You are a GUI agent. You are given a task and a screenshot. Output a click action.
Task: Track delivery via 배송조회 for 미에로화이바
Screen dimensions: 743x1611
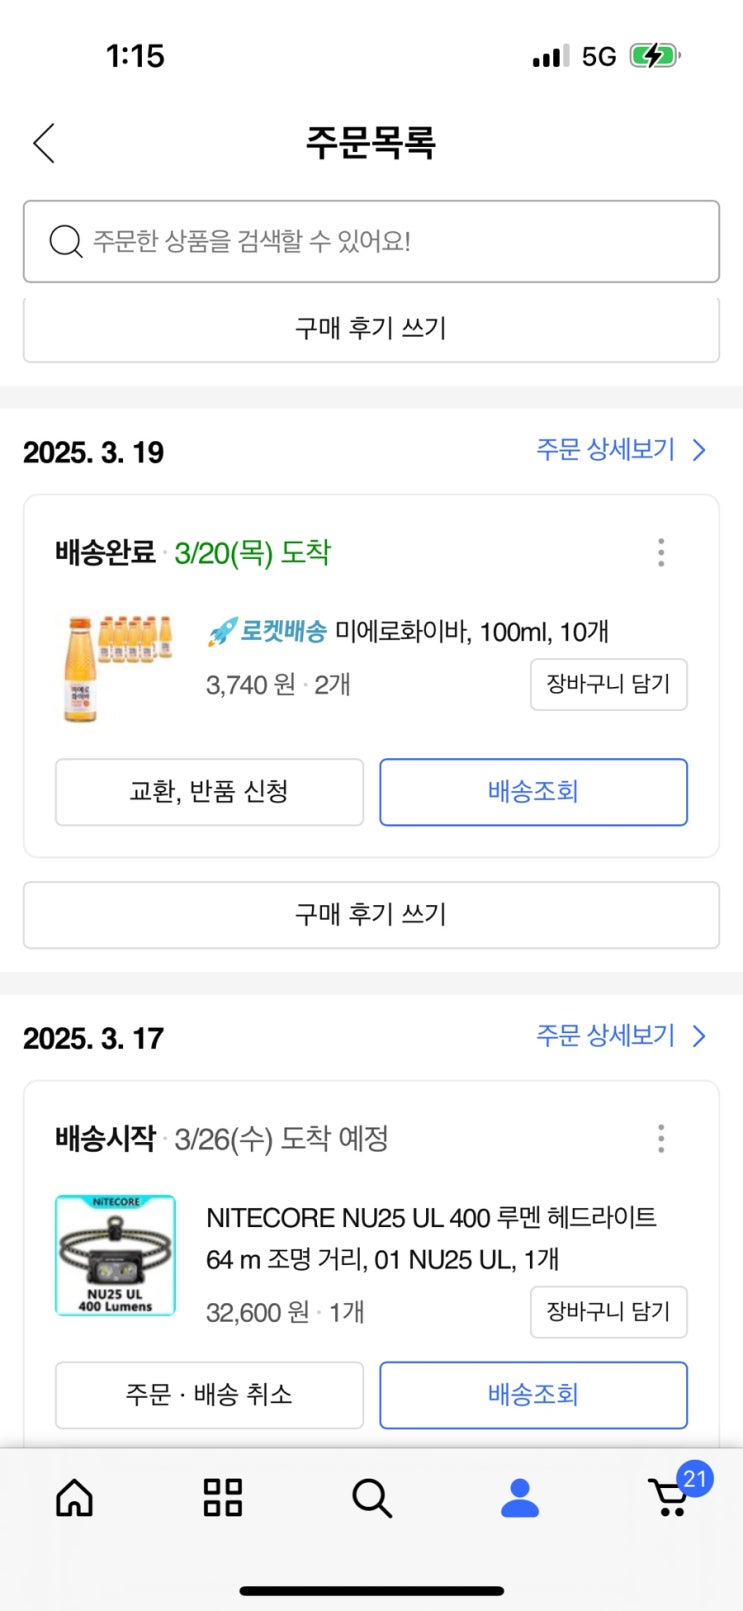(533, 792)
